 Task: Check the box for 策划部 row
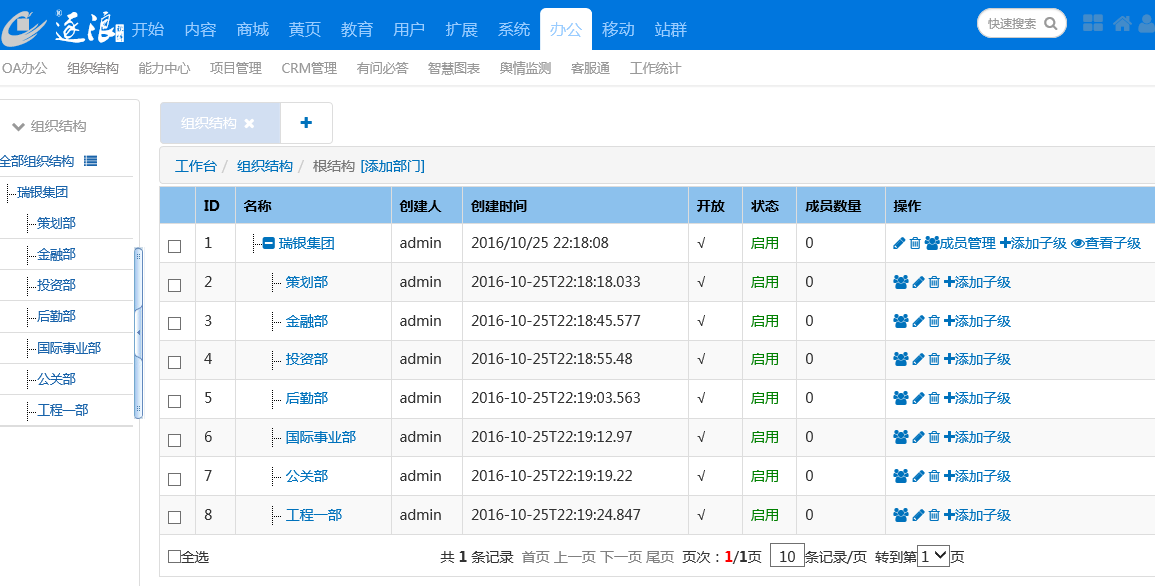click(175, 285)
